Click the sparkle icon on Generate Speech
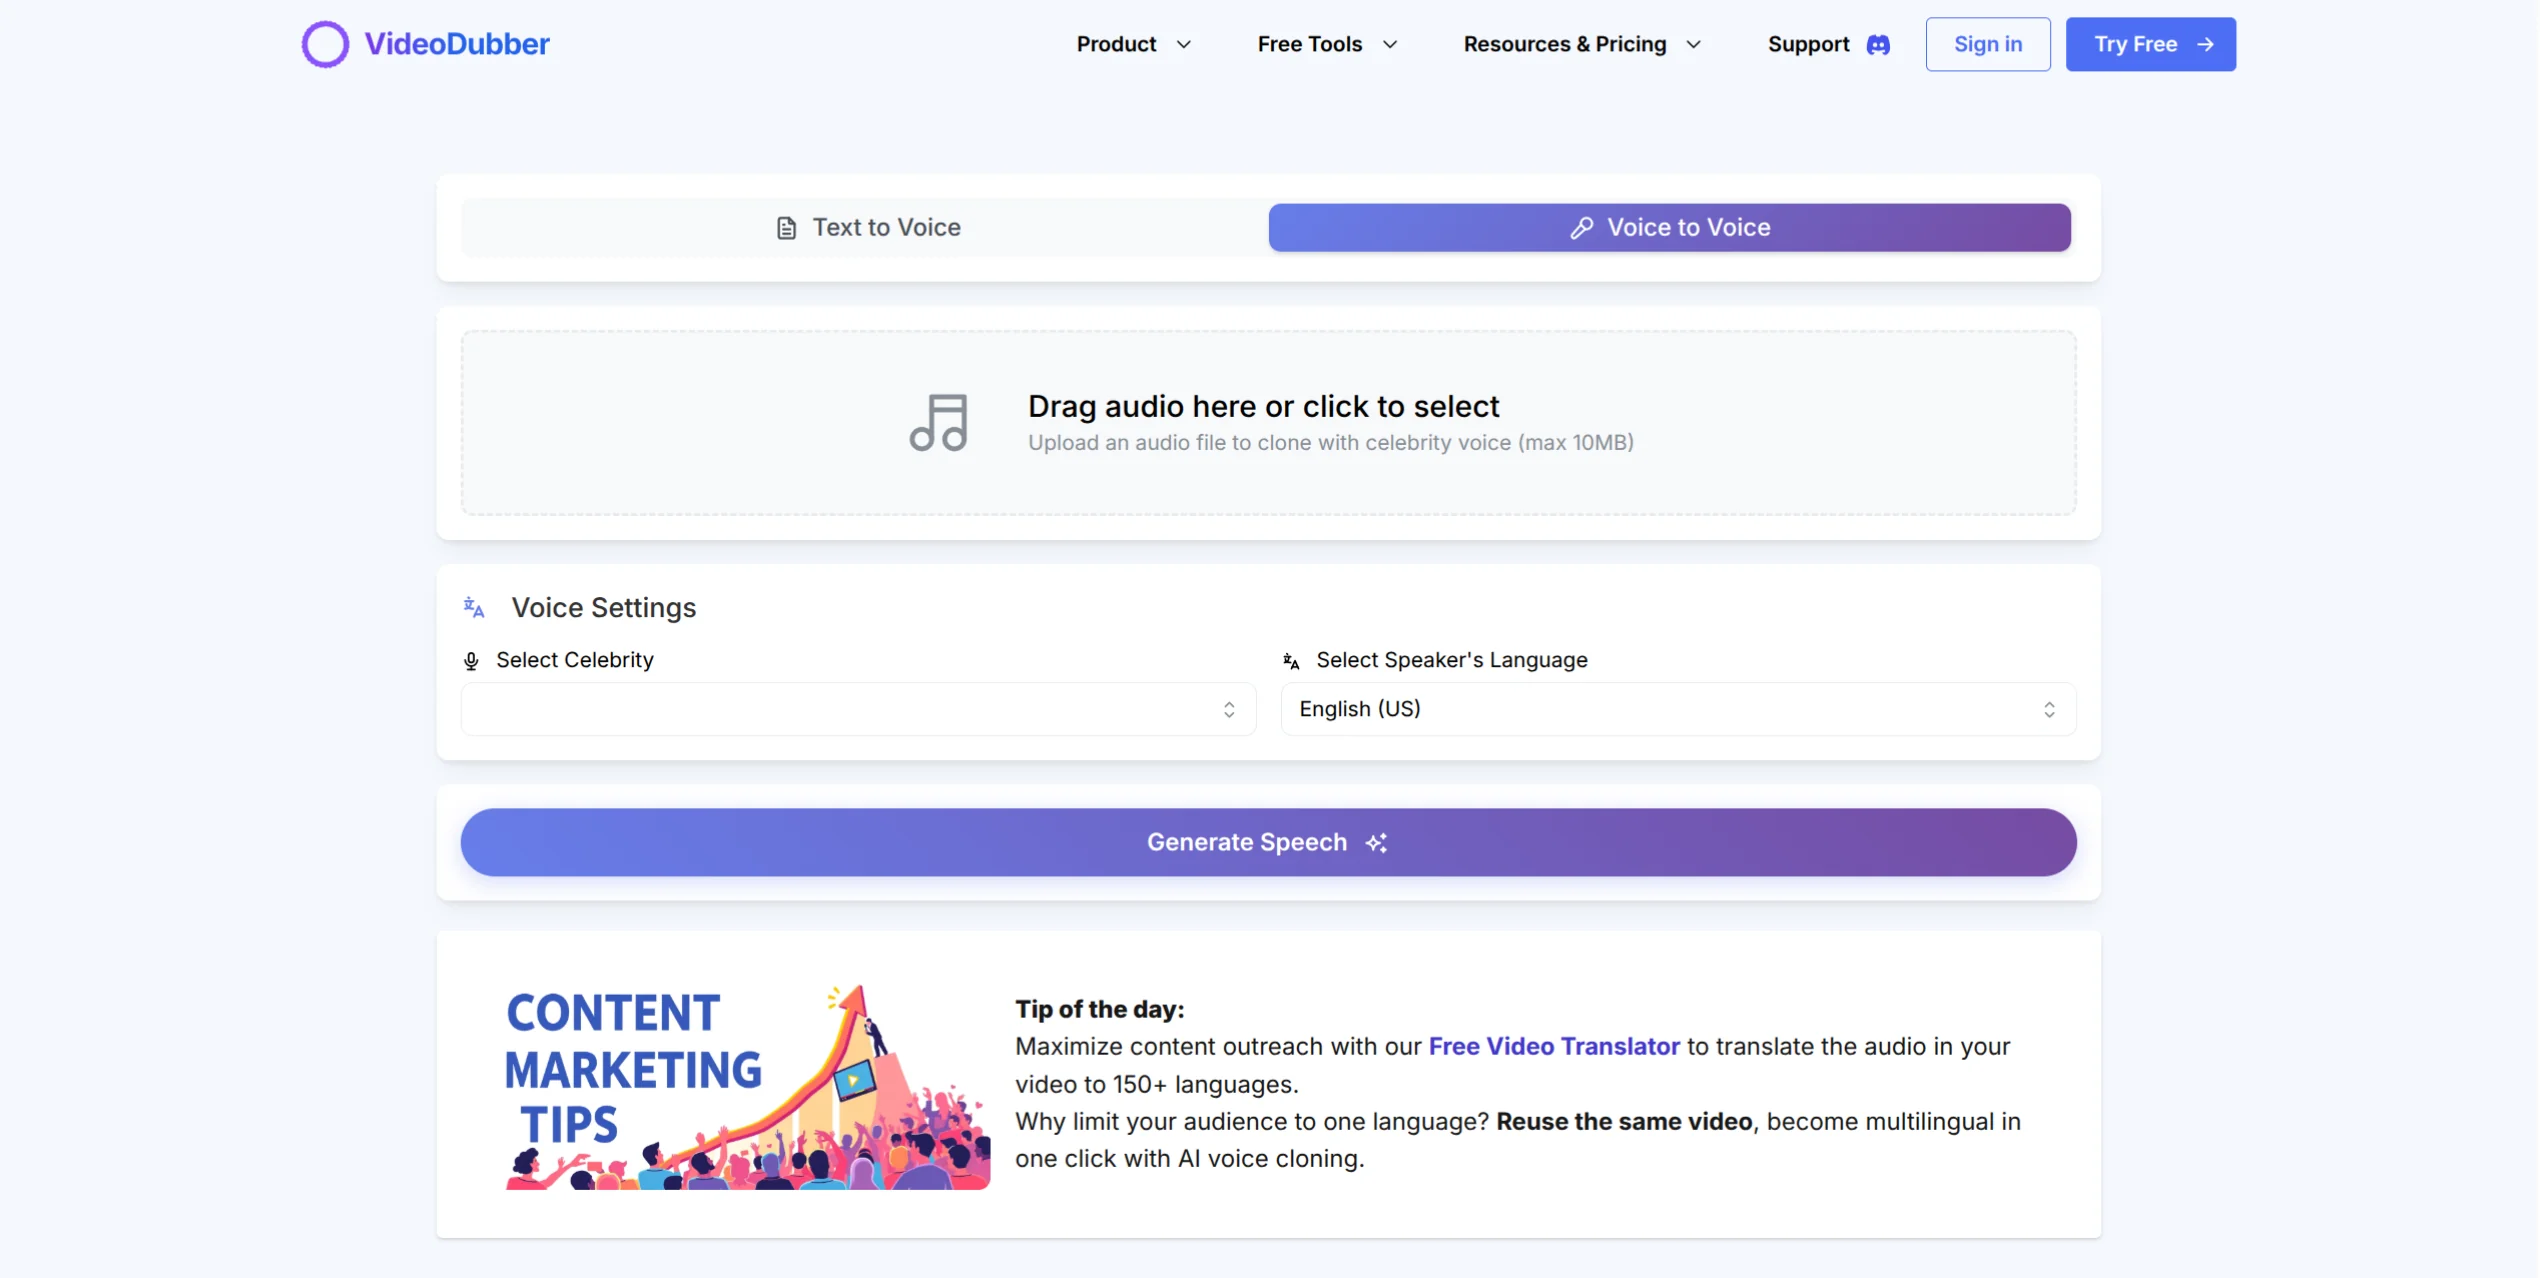This screenshot has width=2540, height=1278. pos(1377,843)
